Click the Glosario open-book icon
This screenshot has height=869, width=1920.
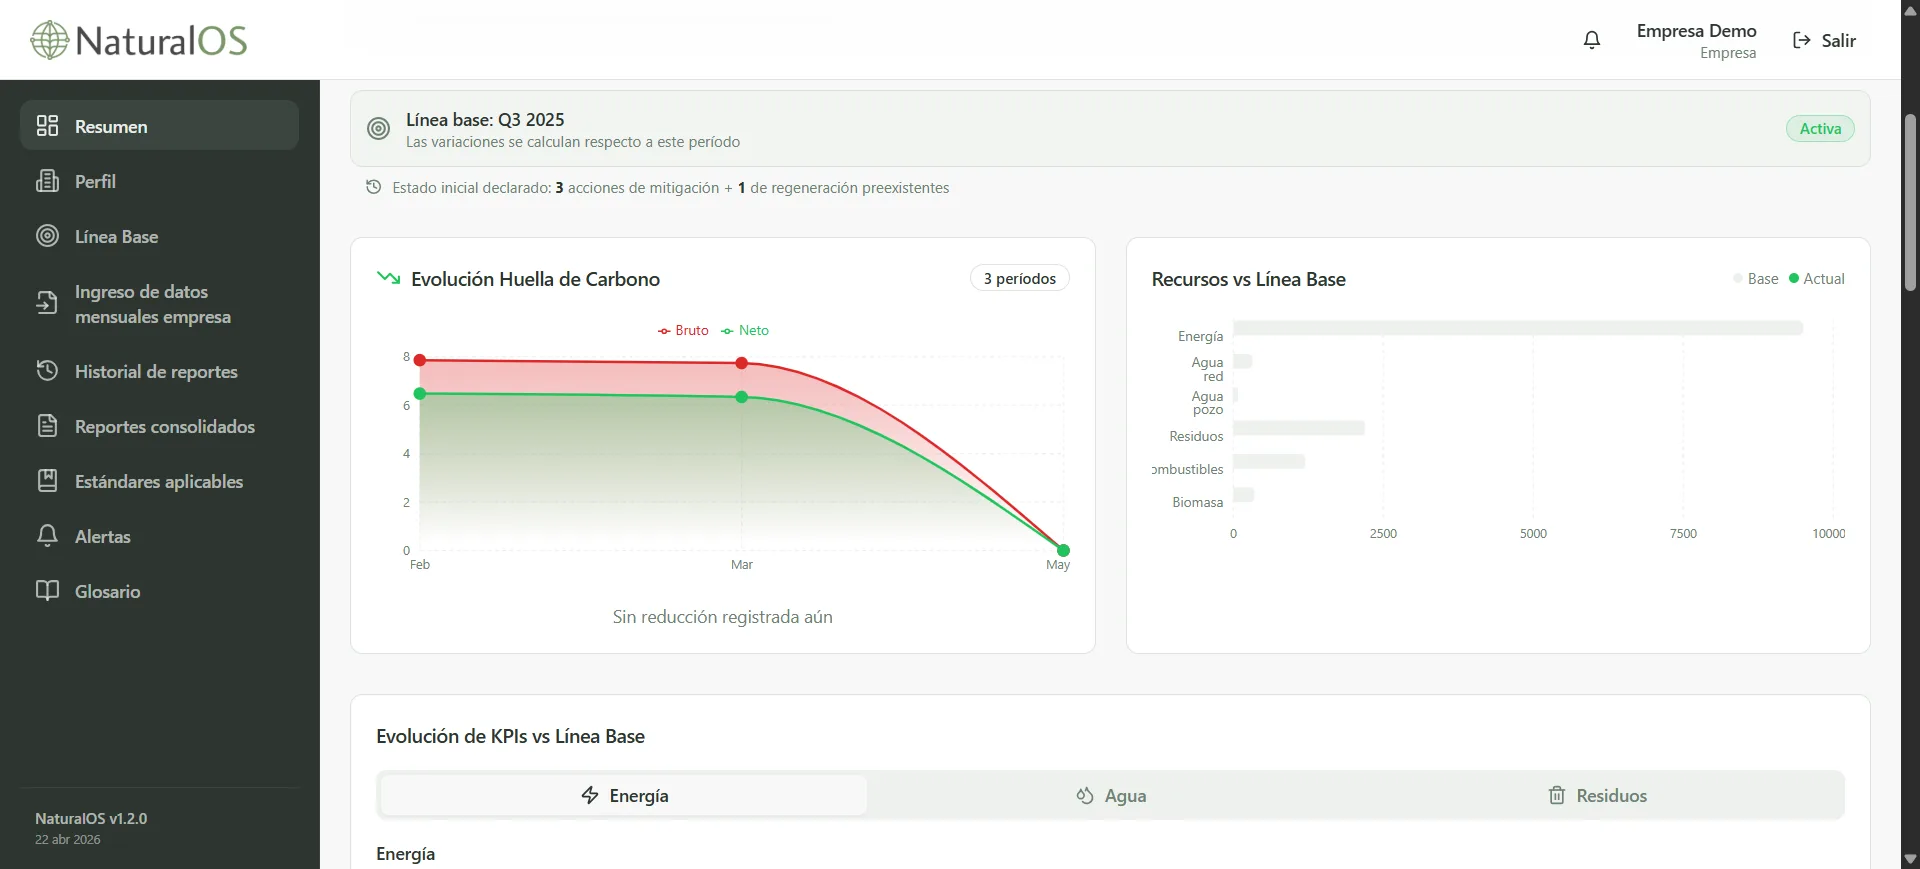[x=47, y=590]
